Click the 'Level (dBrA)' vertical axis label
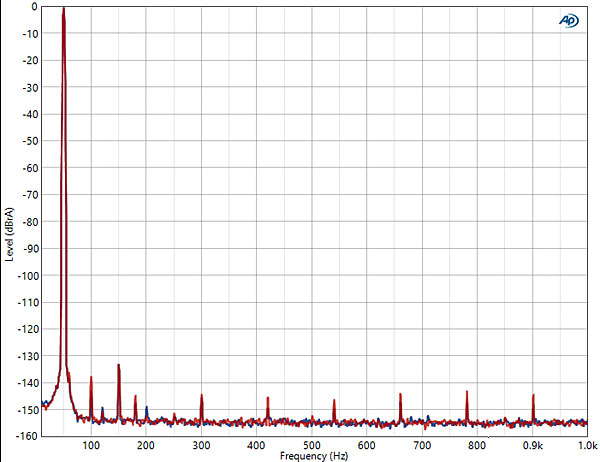600x462 pixels. click(x=9, y=235)
